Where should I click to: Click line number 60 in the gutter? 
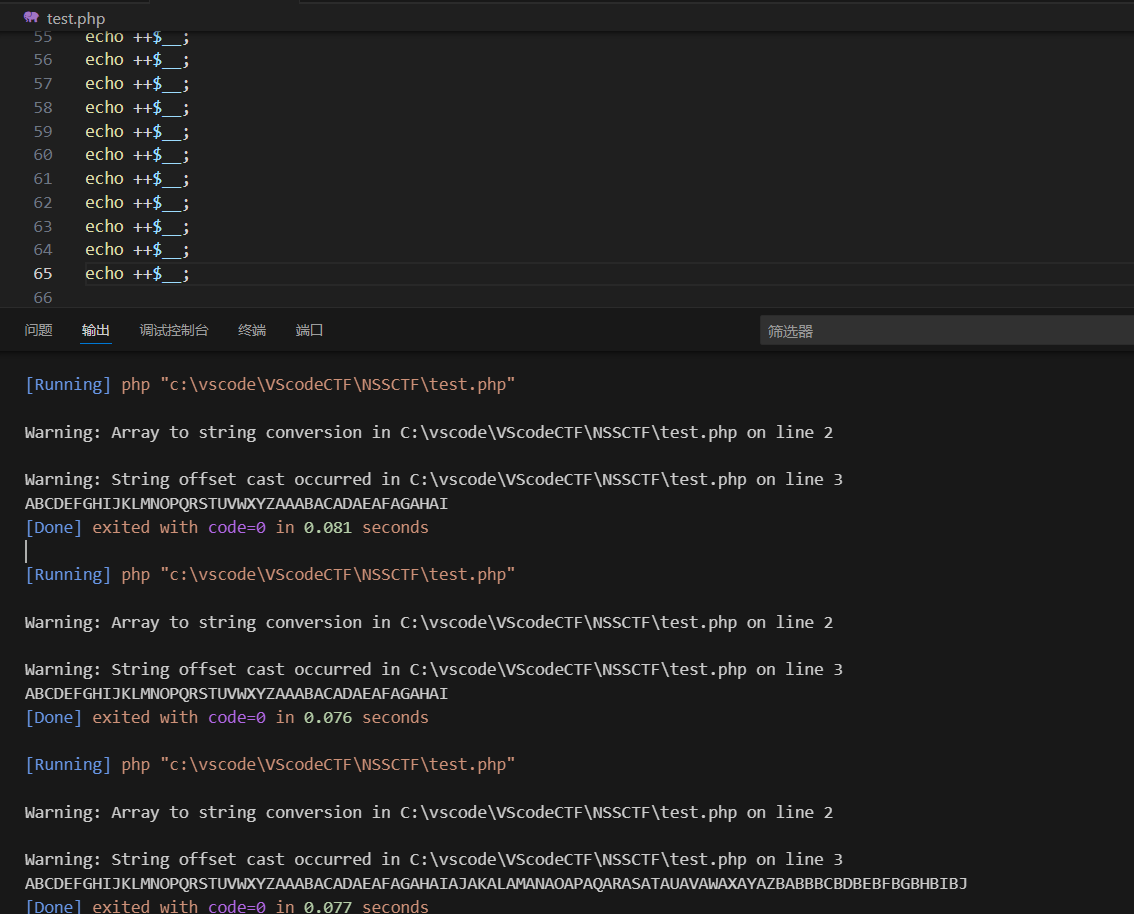tap(42, 155)
